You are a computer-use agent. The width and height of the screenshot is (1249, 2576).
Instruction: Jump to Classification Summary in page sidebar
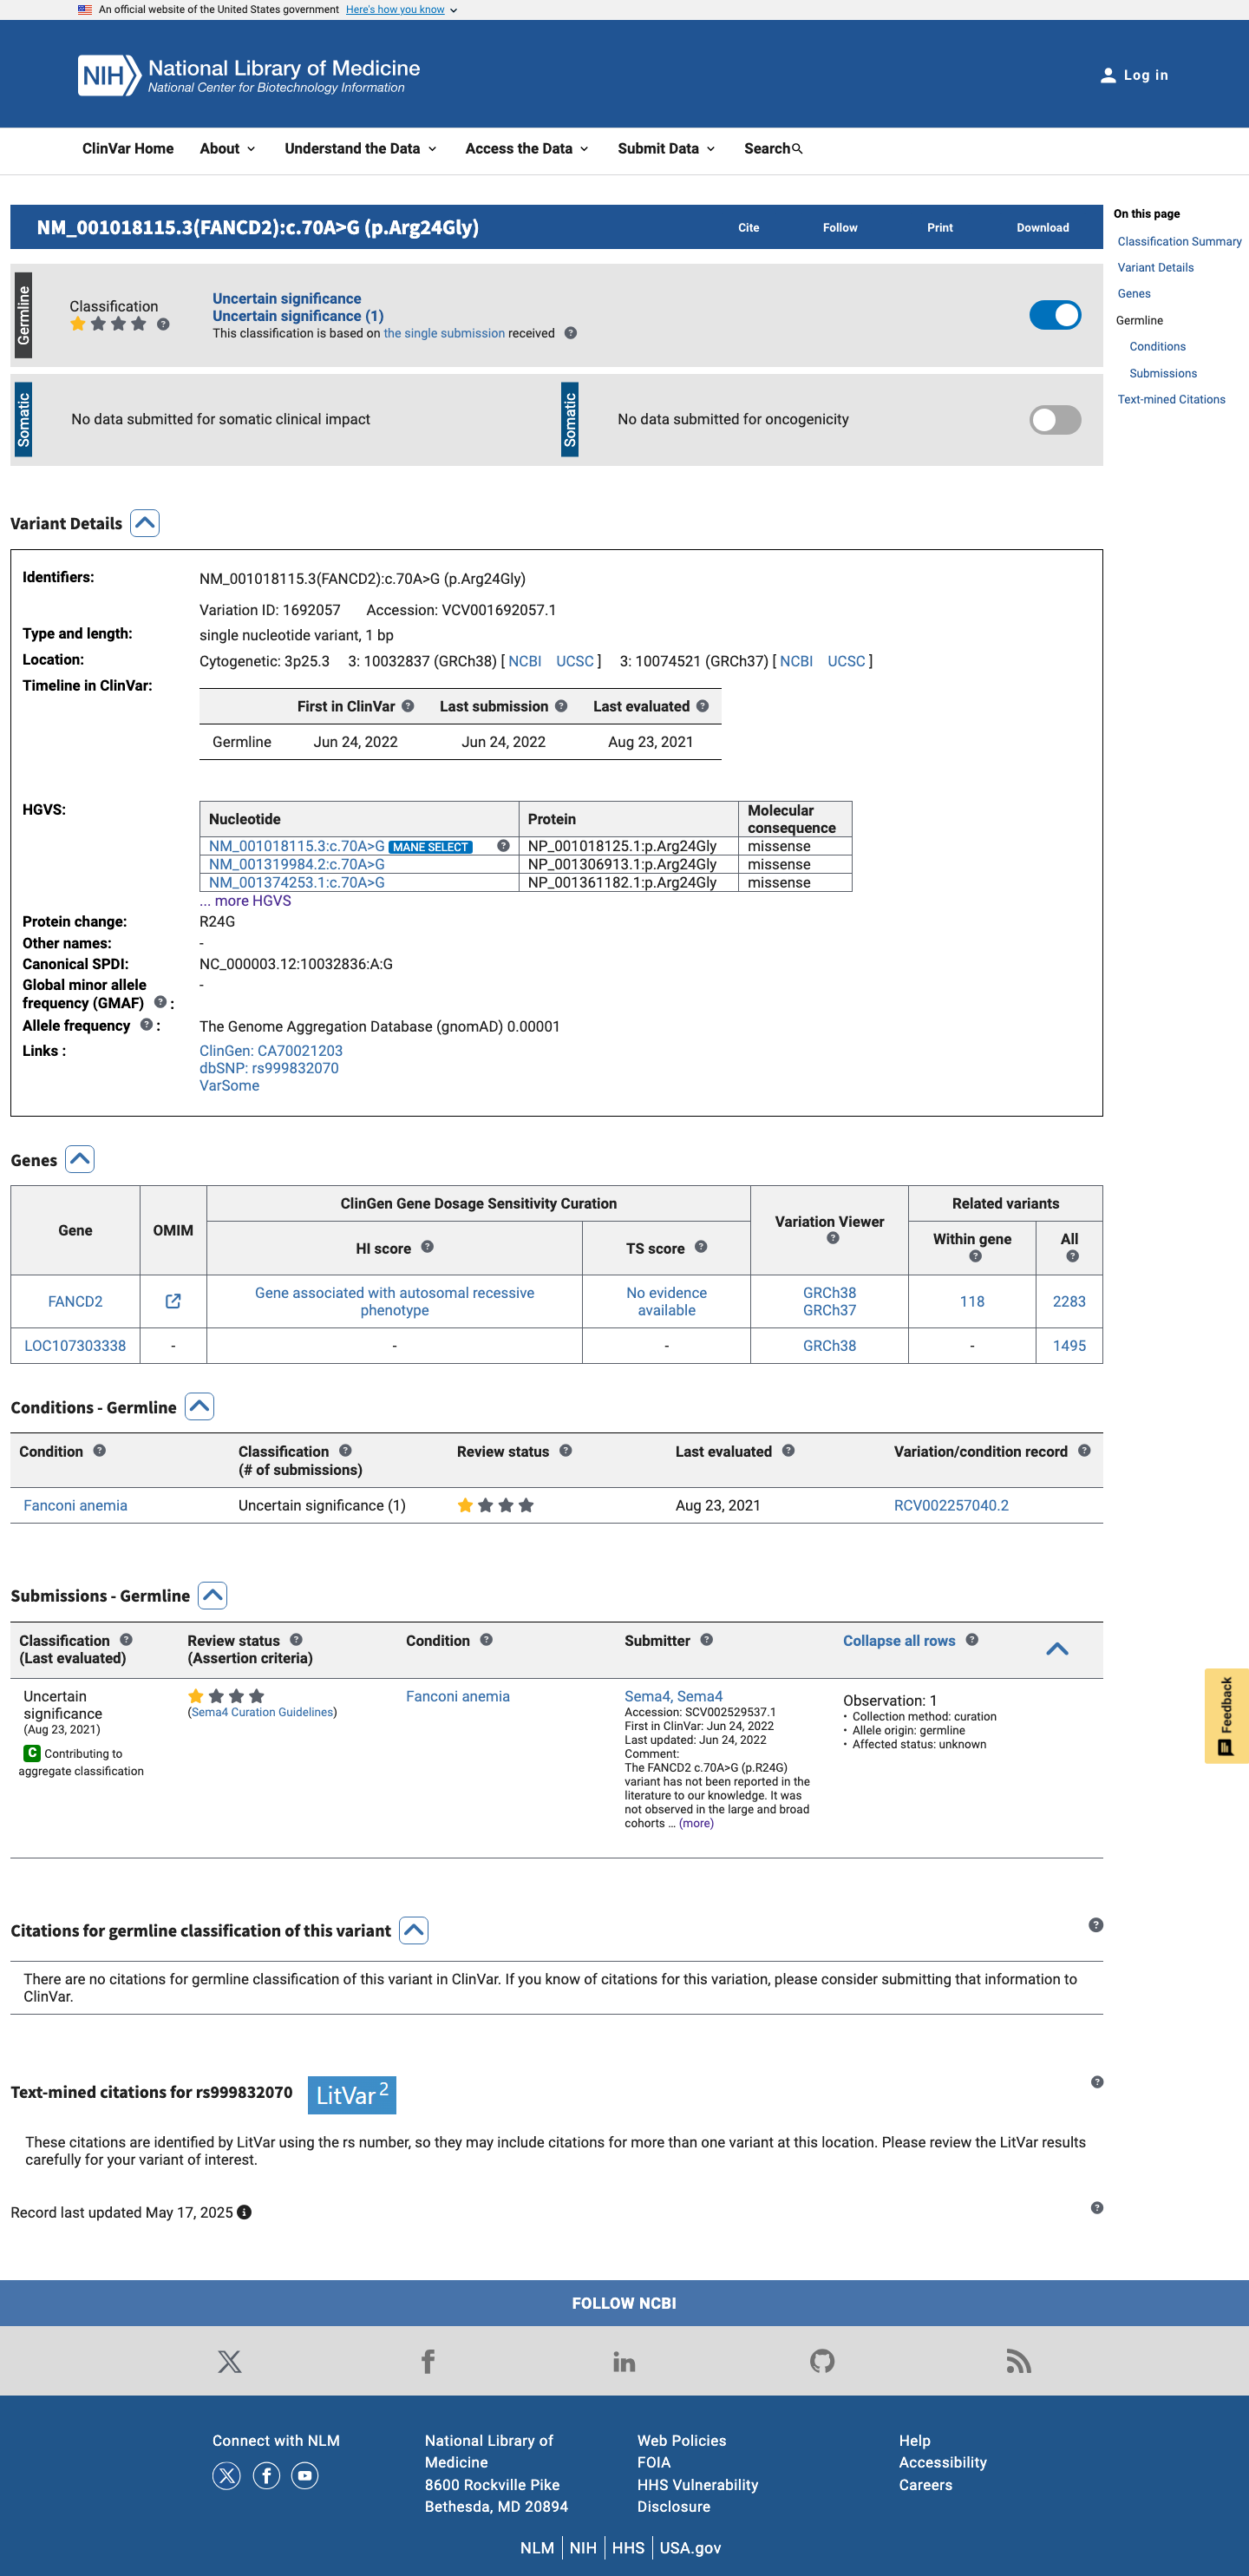click(1179, 242)
